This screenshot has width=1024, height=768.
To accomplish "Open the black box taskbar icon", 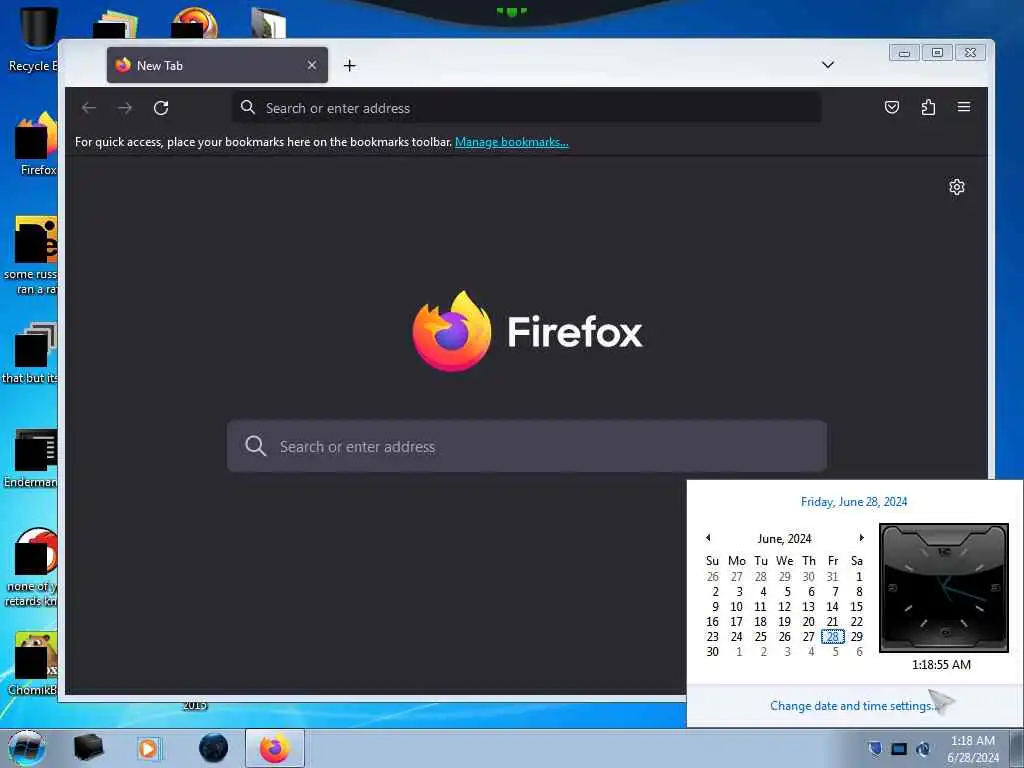I will point(88,748).
